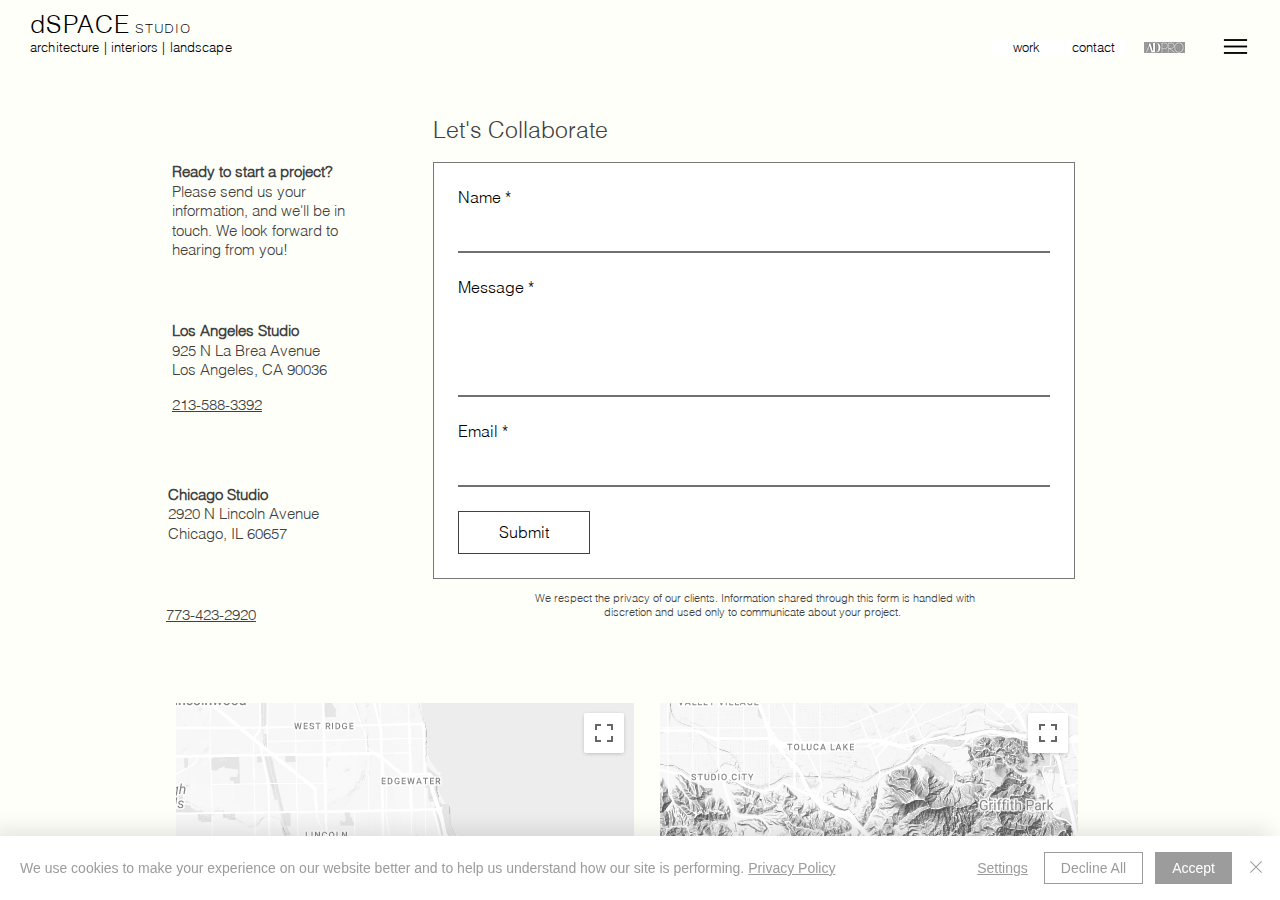Click 'Los Angeles, CA 90036' text
This screenshot has height=900, width=1280.
pyautogui.click(x=250, y=370)
